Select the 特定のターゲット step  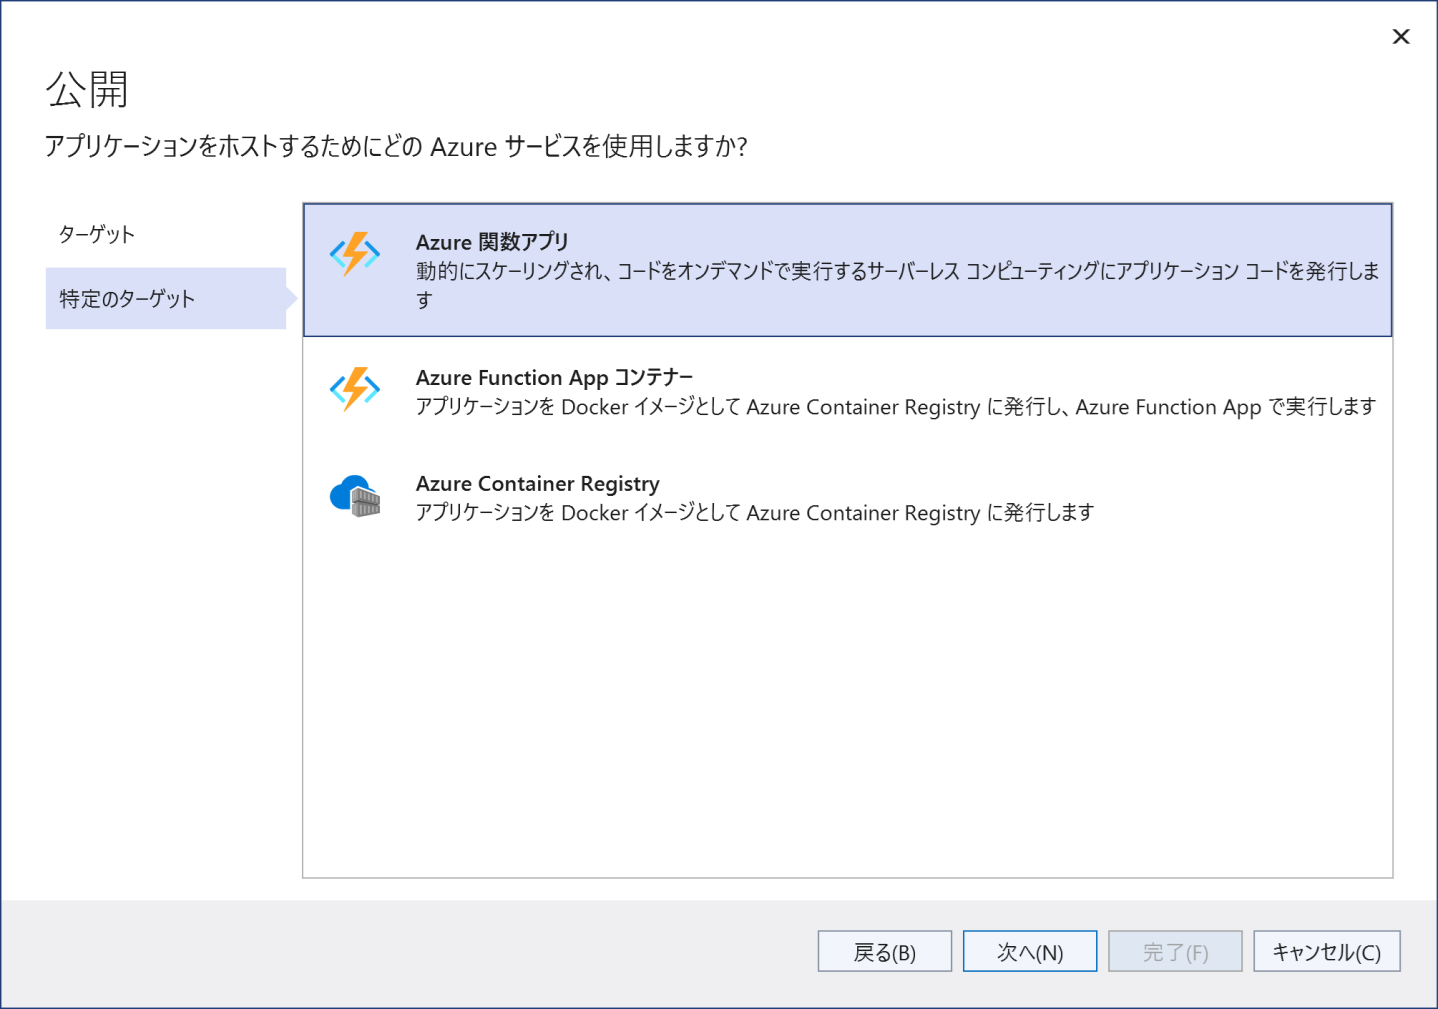pos(166,298)
